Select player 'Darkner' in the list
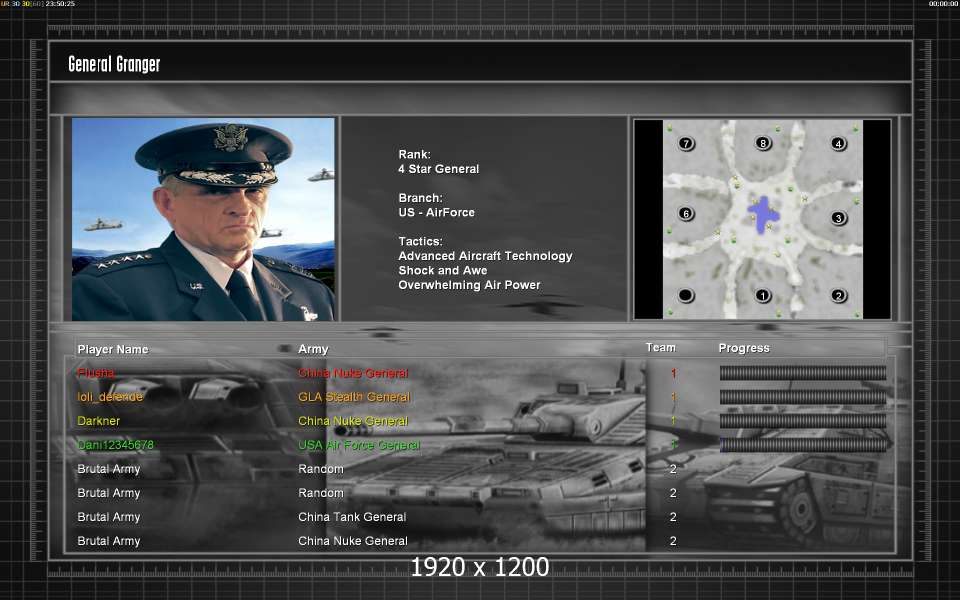The width and height of the screenshot is (960, 600). pyautogui.click(x=99, y=421)
